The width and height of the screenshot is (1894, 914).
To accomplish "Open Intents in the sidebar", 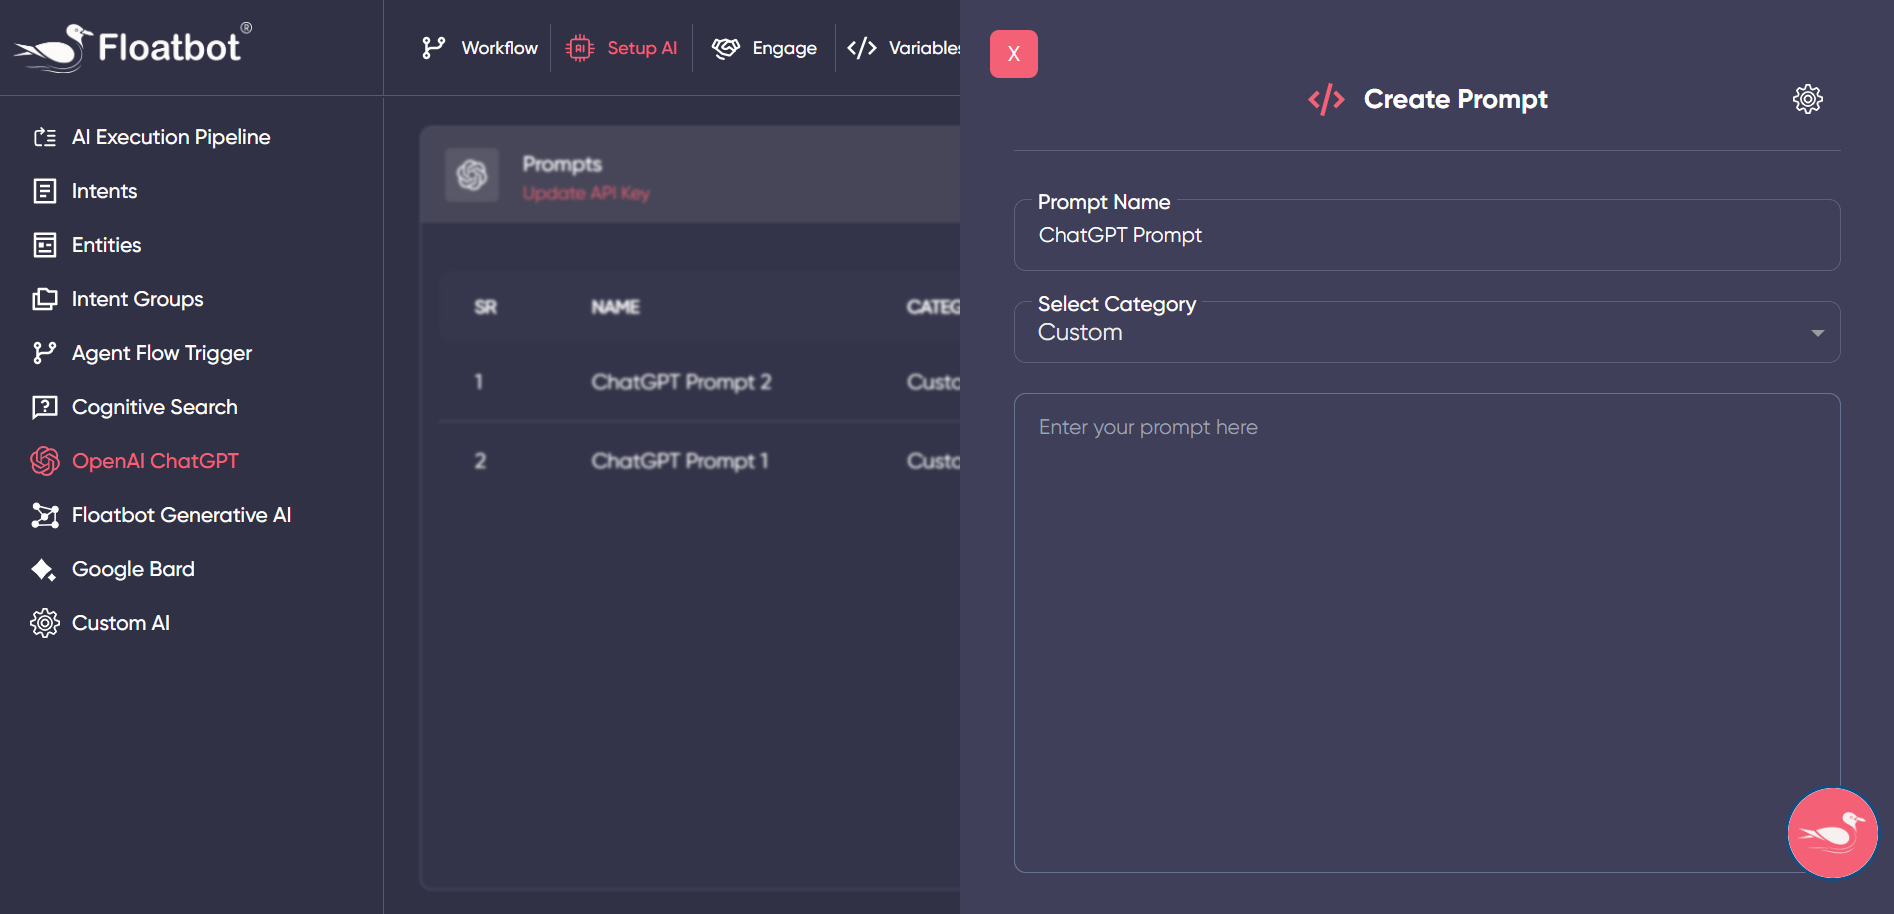I will pos(104,191).
